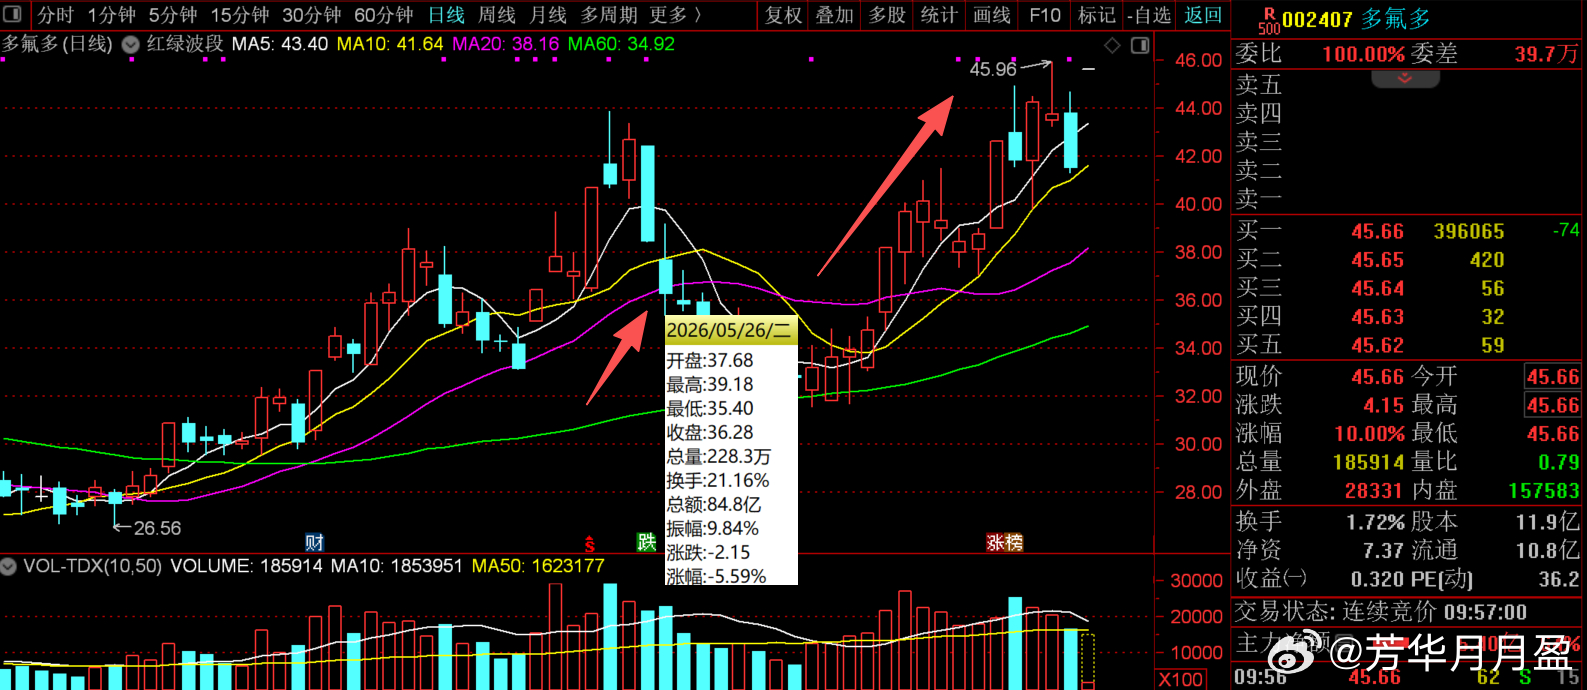Open the indicator dropdown next to 多氟多(日线)
The width and height of the screenshot is (1587, 690).
(x=130, y=44)
